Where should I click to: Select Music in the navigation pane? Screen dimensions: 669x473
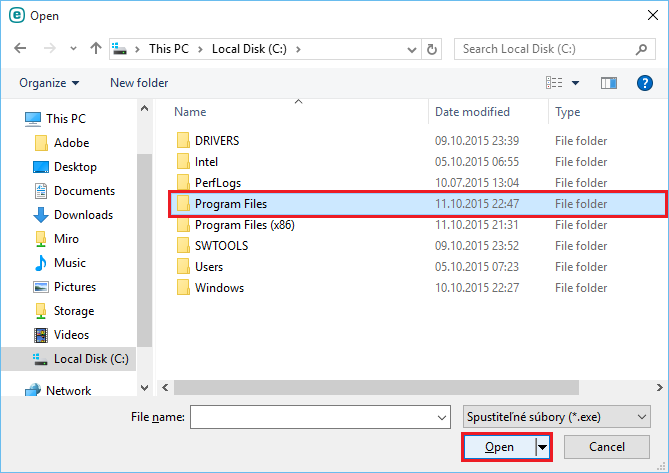coord(69,263)
